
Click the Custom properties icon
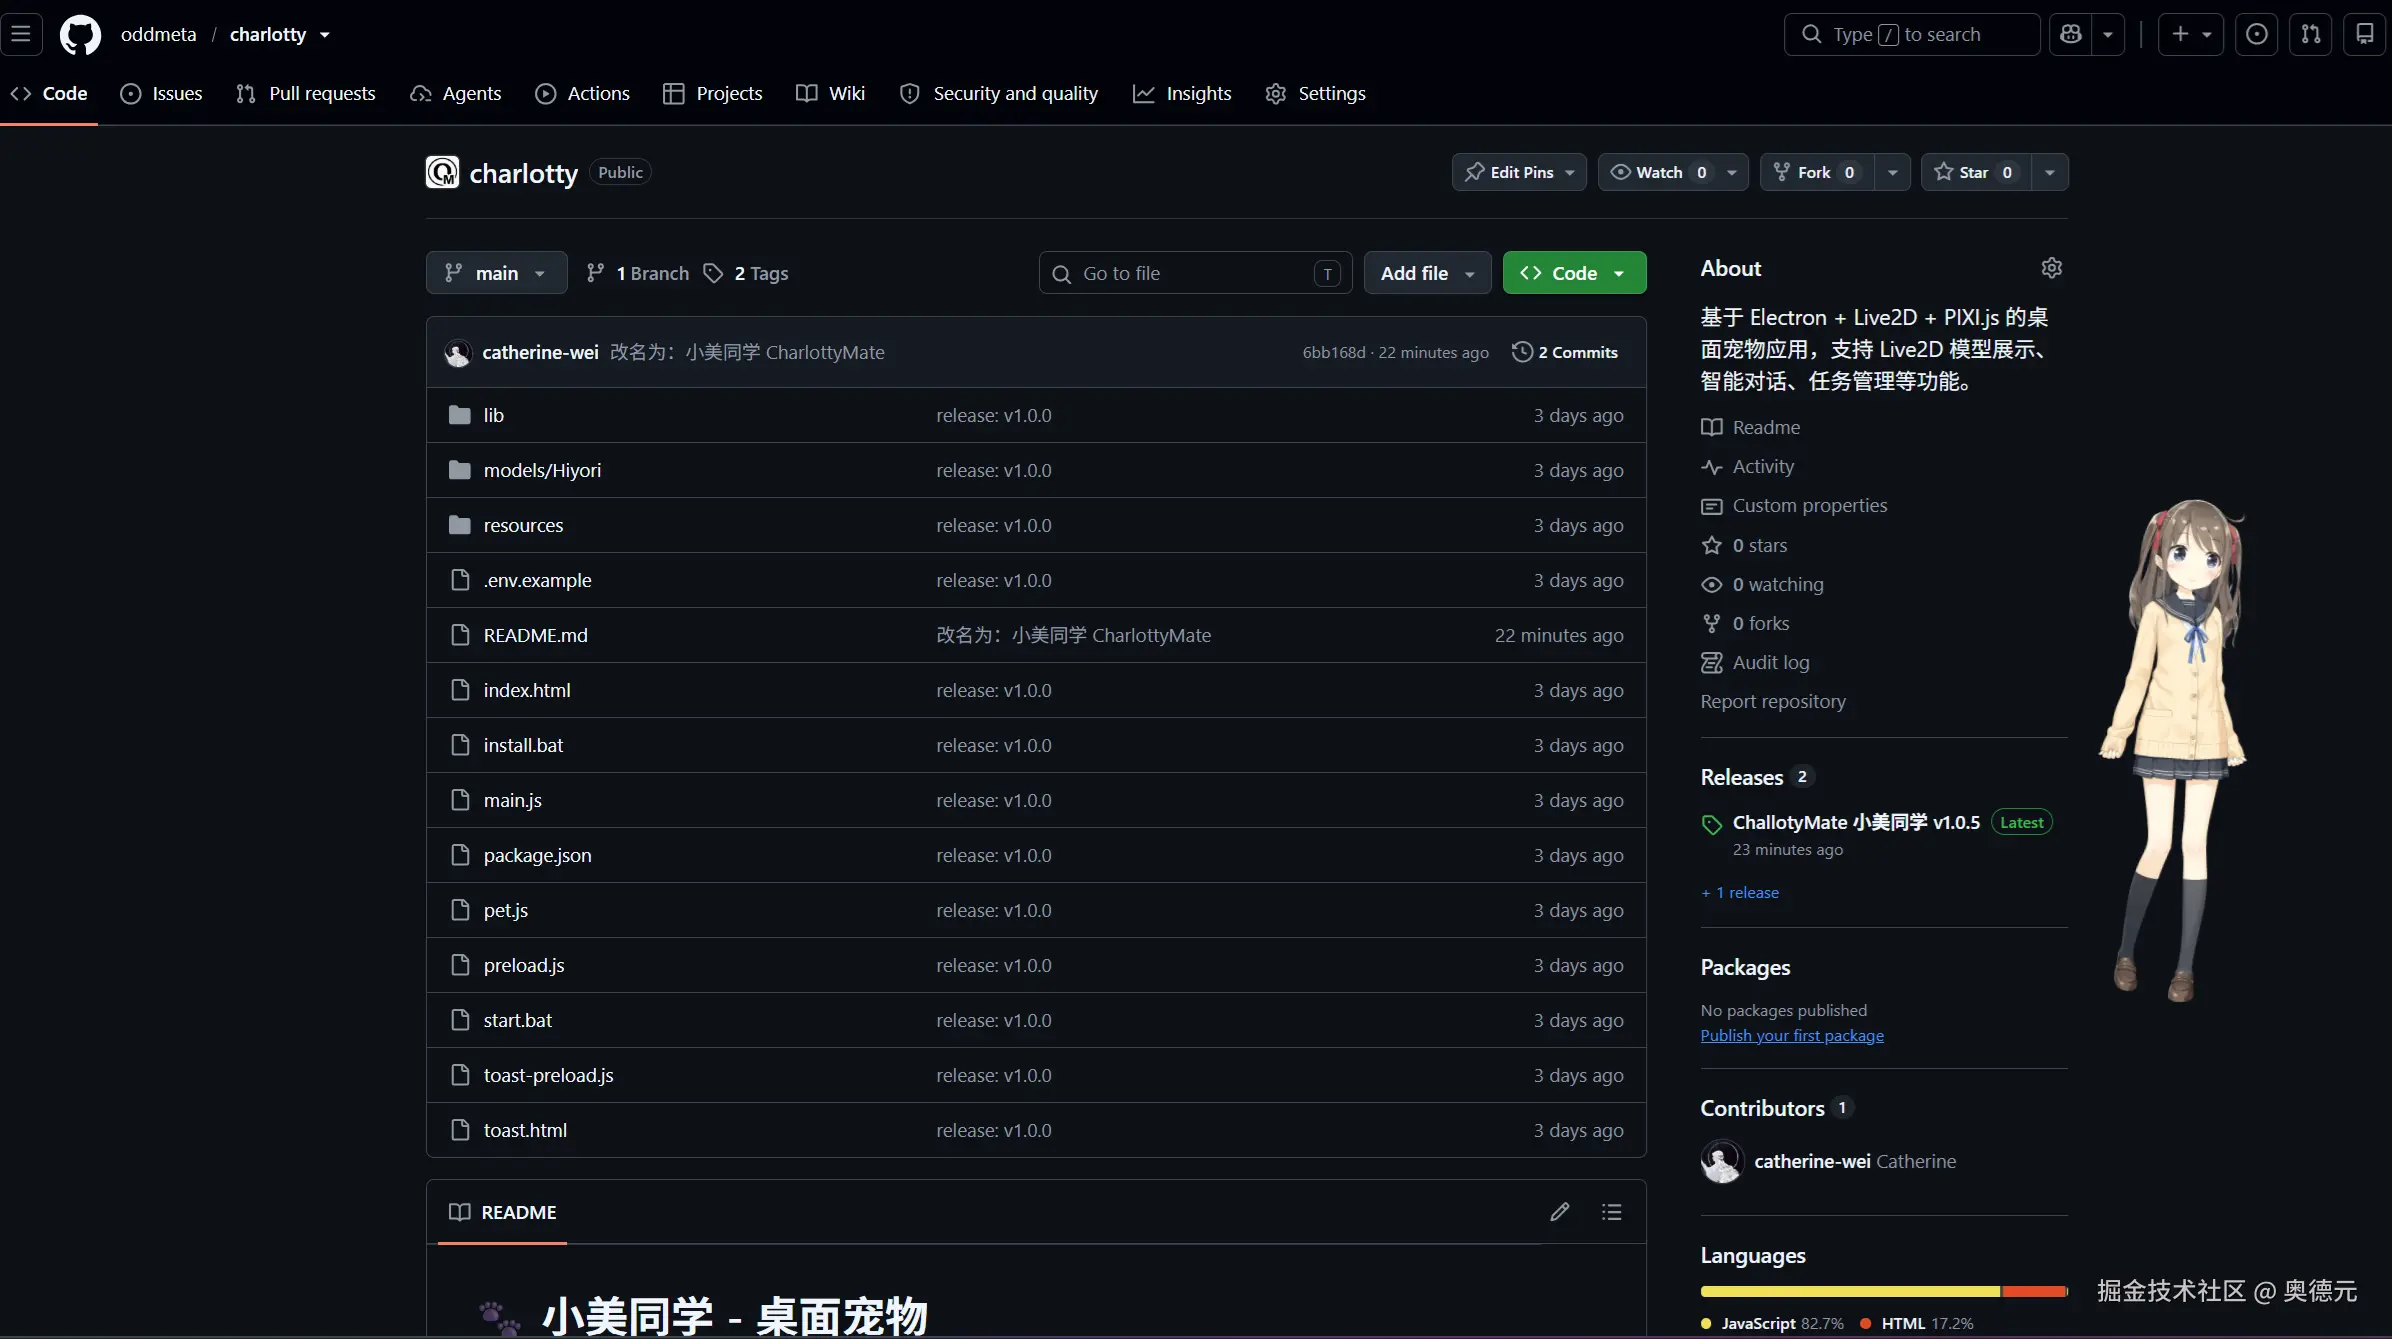click(1712, 506)
